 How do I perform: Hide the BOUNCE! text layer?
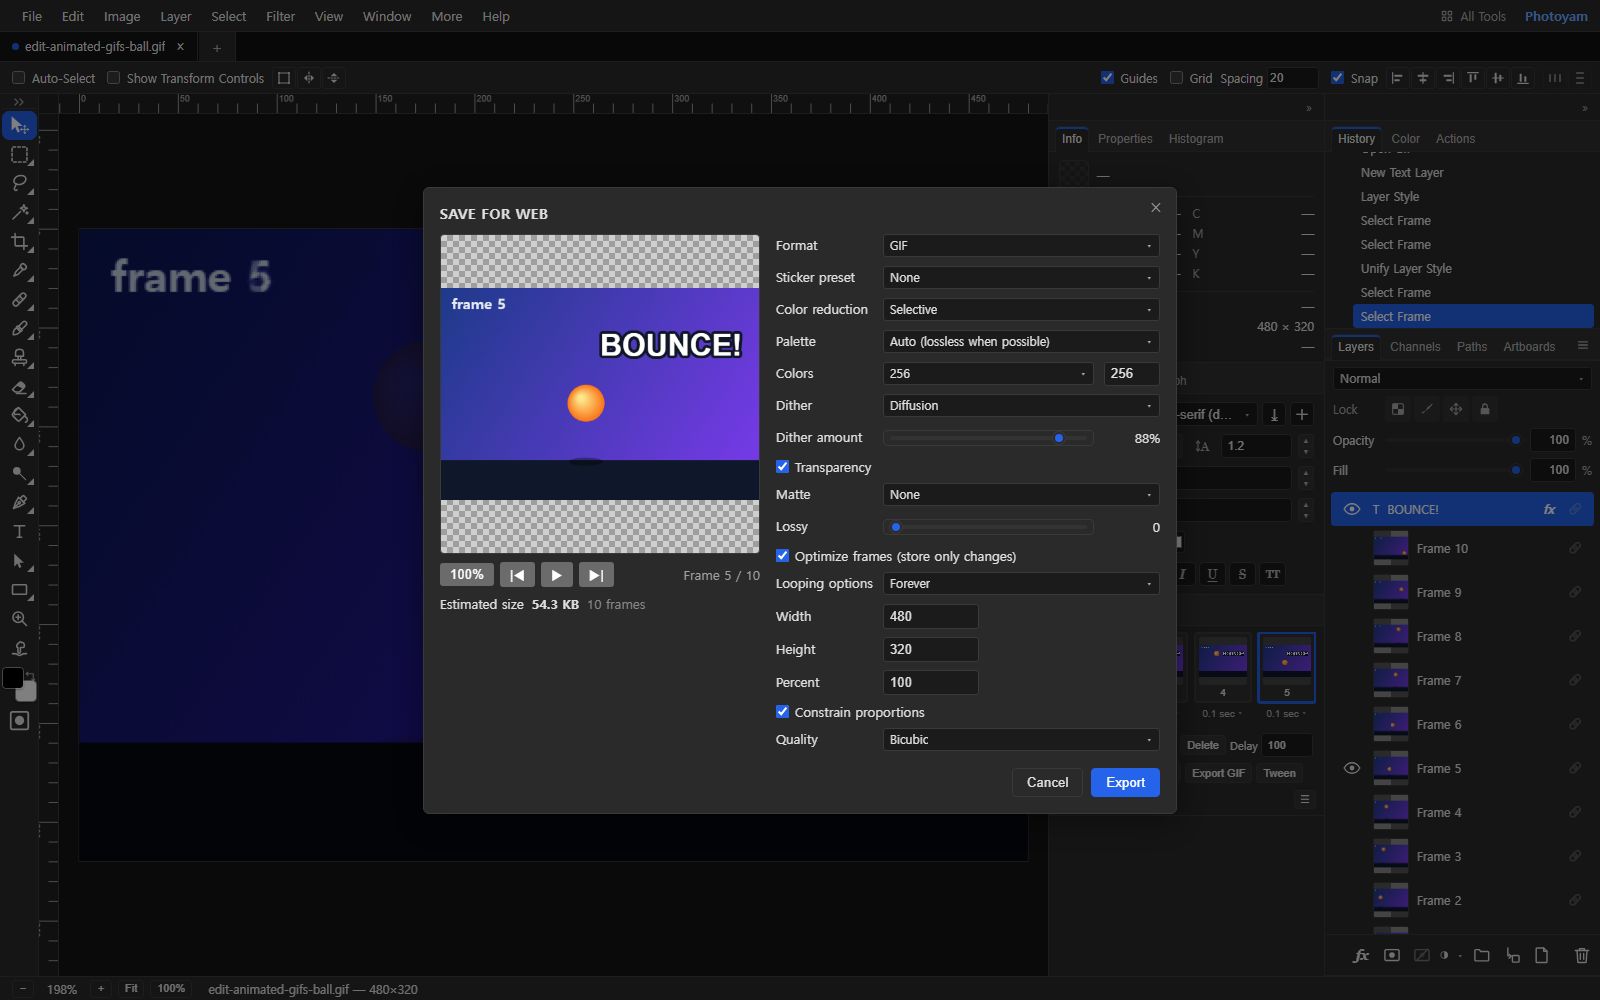(x=1351, y=509)
